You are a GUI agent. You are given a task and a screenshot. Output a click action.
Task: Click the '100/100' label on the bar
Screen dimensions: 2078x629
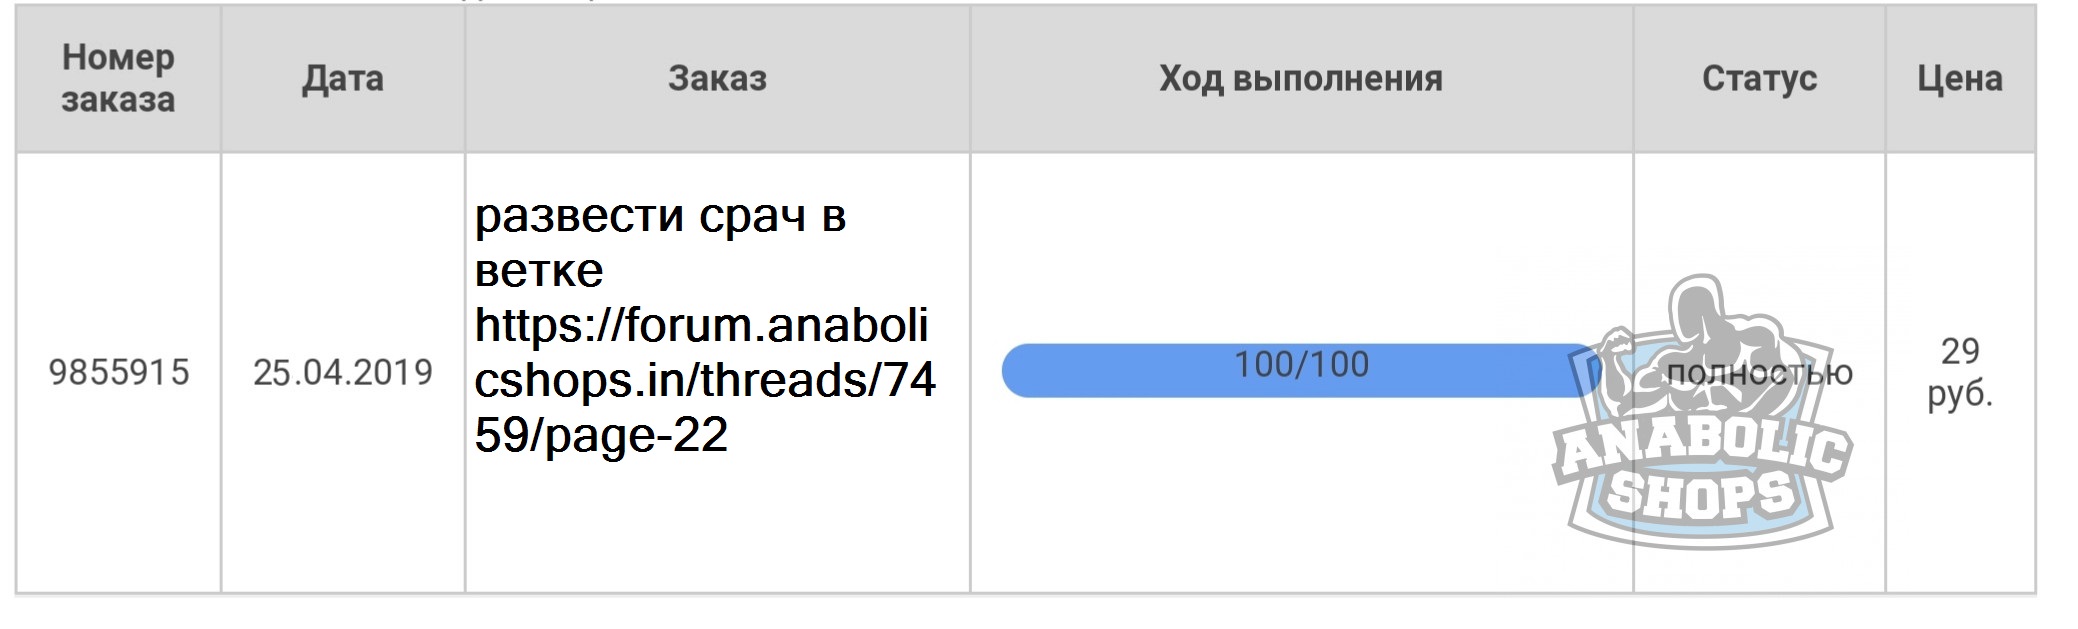pos(1301,364)
